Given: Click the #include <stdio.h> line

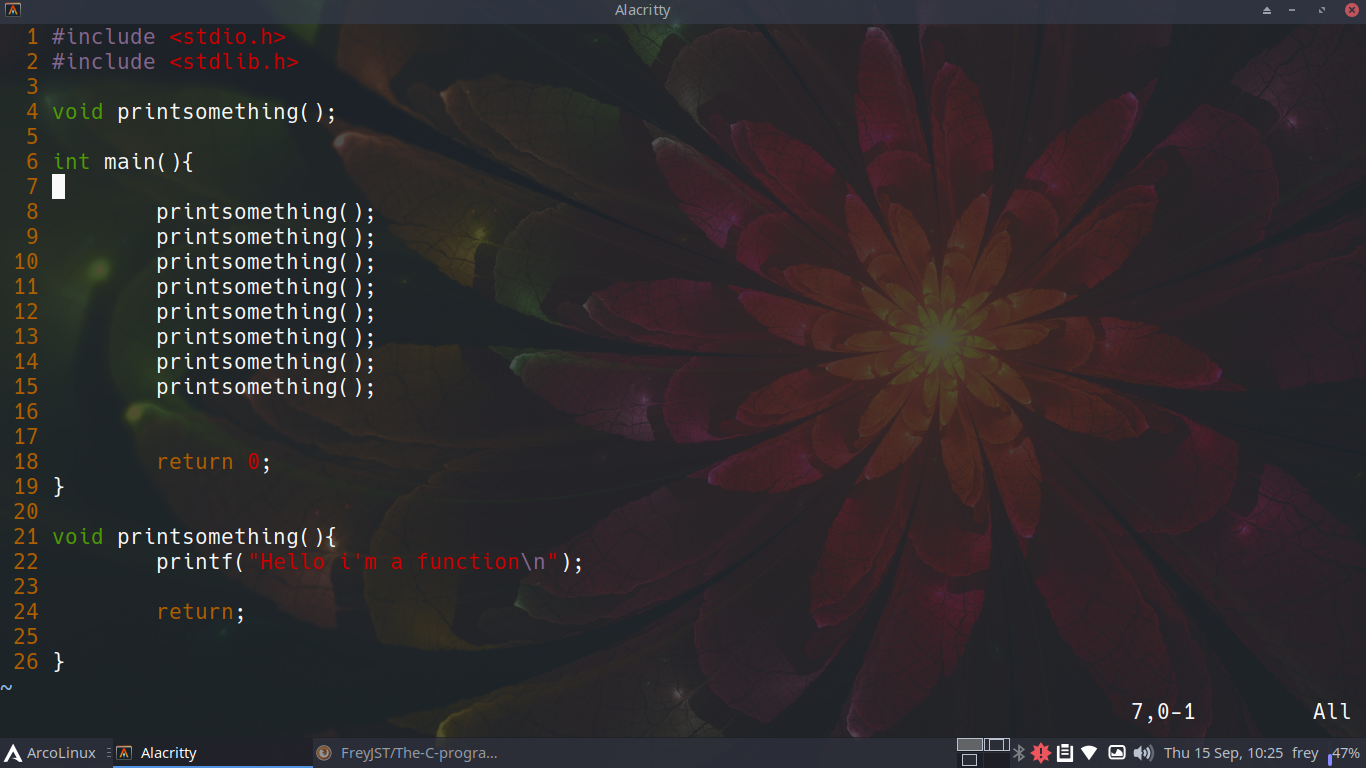Looking at the screenshot, I should (169, 37).
